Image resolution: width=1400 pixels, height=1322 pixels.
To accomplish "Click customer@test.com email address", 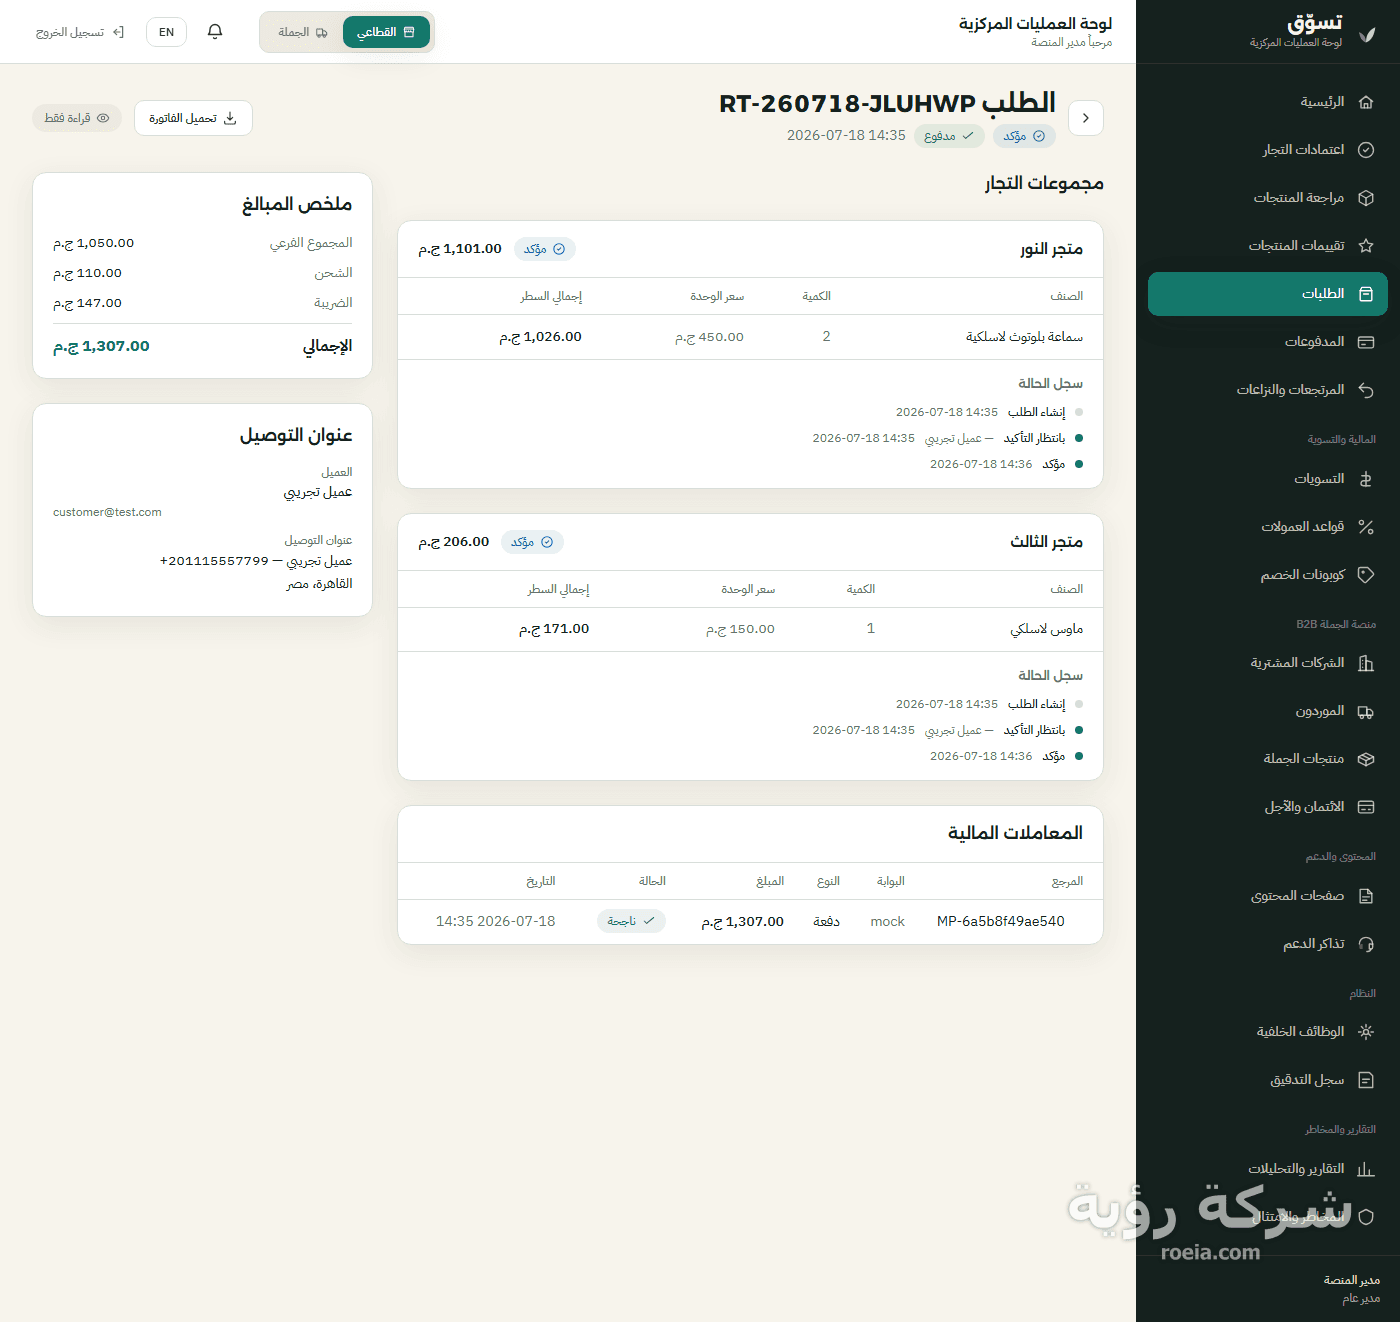I will point(107,512).
